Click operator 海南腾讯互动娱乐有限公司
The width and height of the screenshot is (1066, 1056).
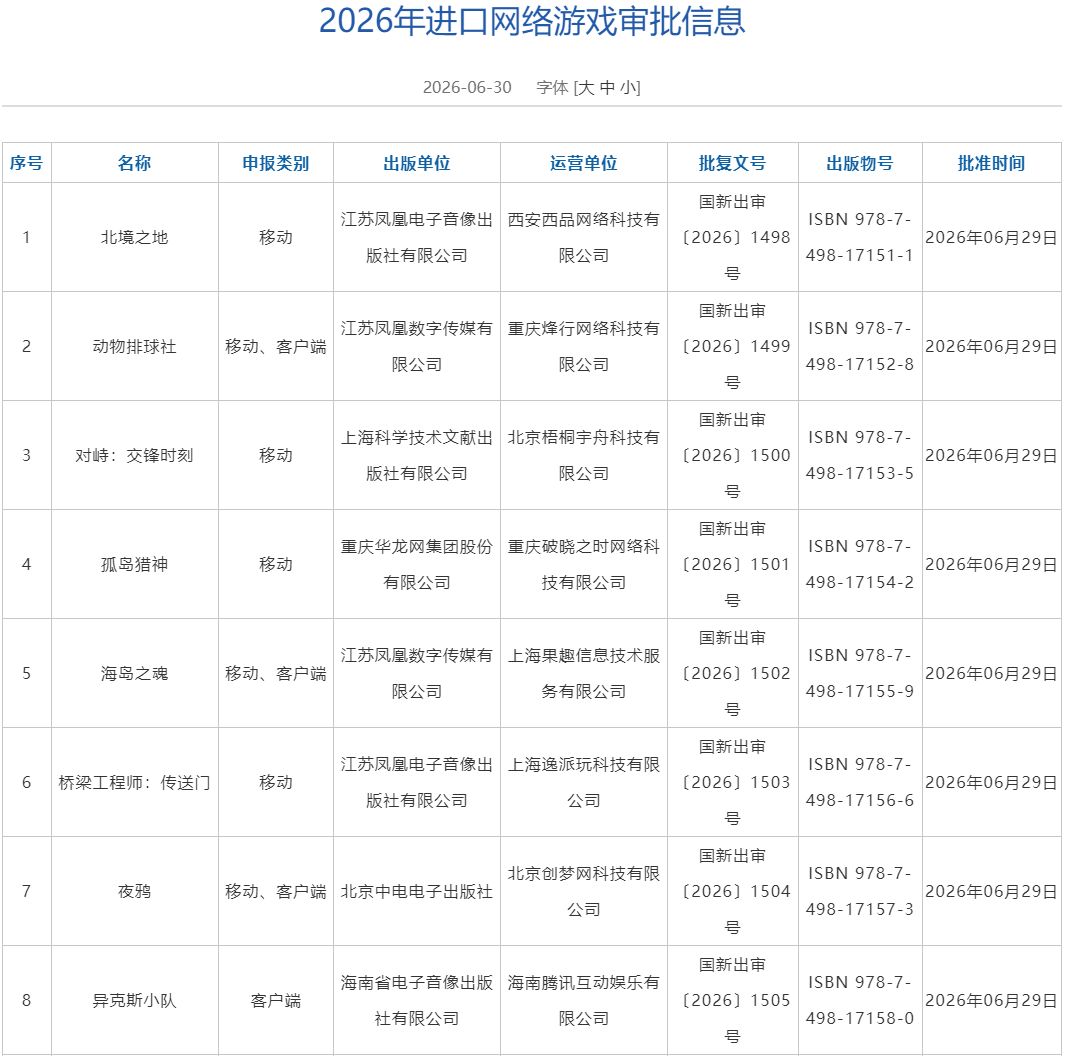point(584,1001)
